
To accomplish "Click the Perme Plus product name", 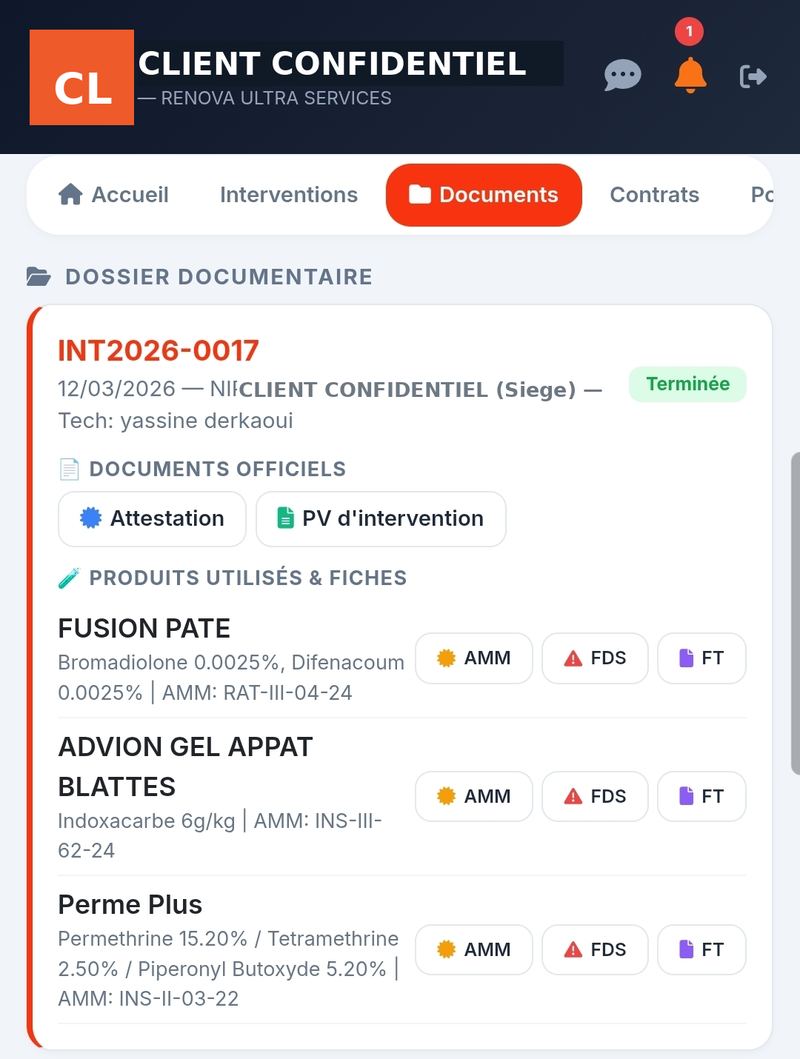I will [130, 904].
